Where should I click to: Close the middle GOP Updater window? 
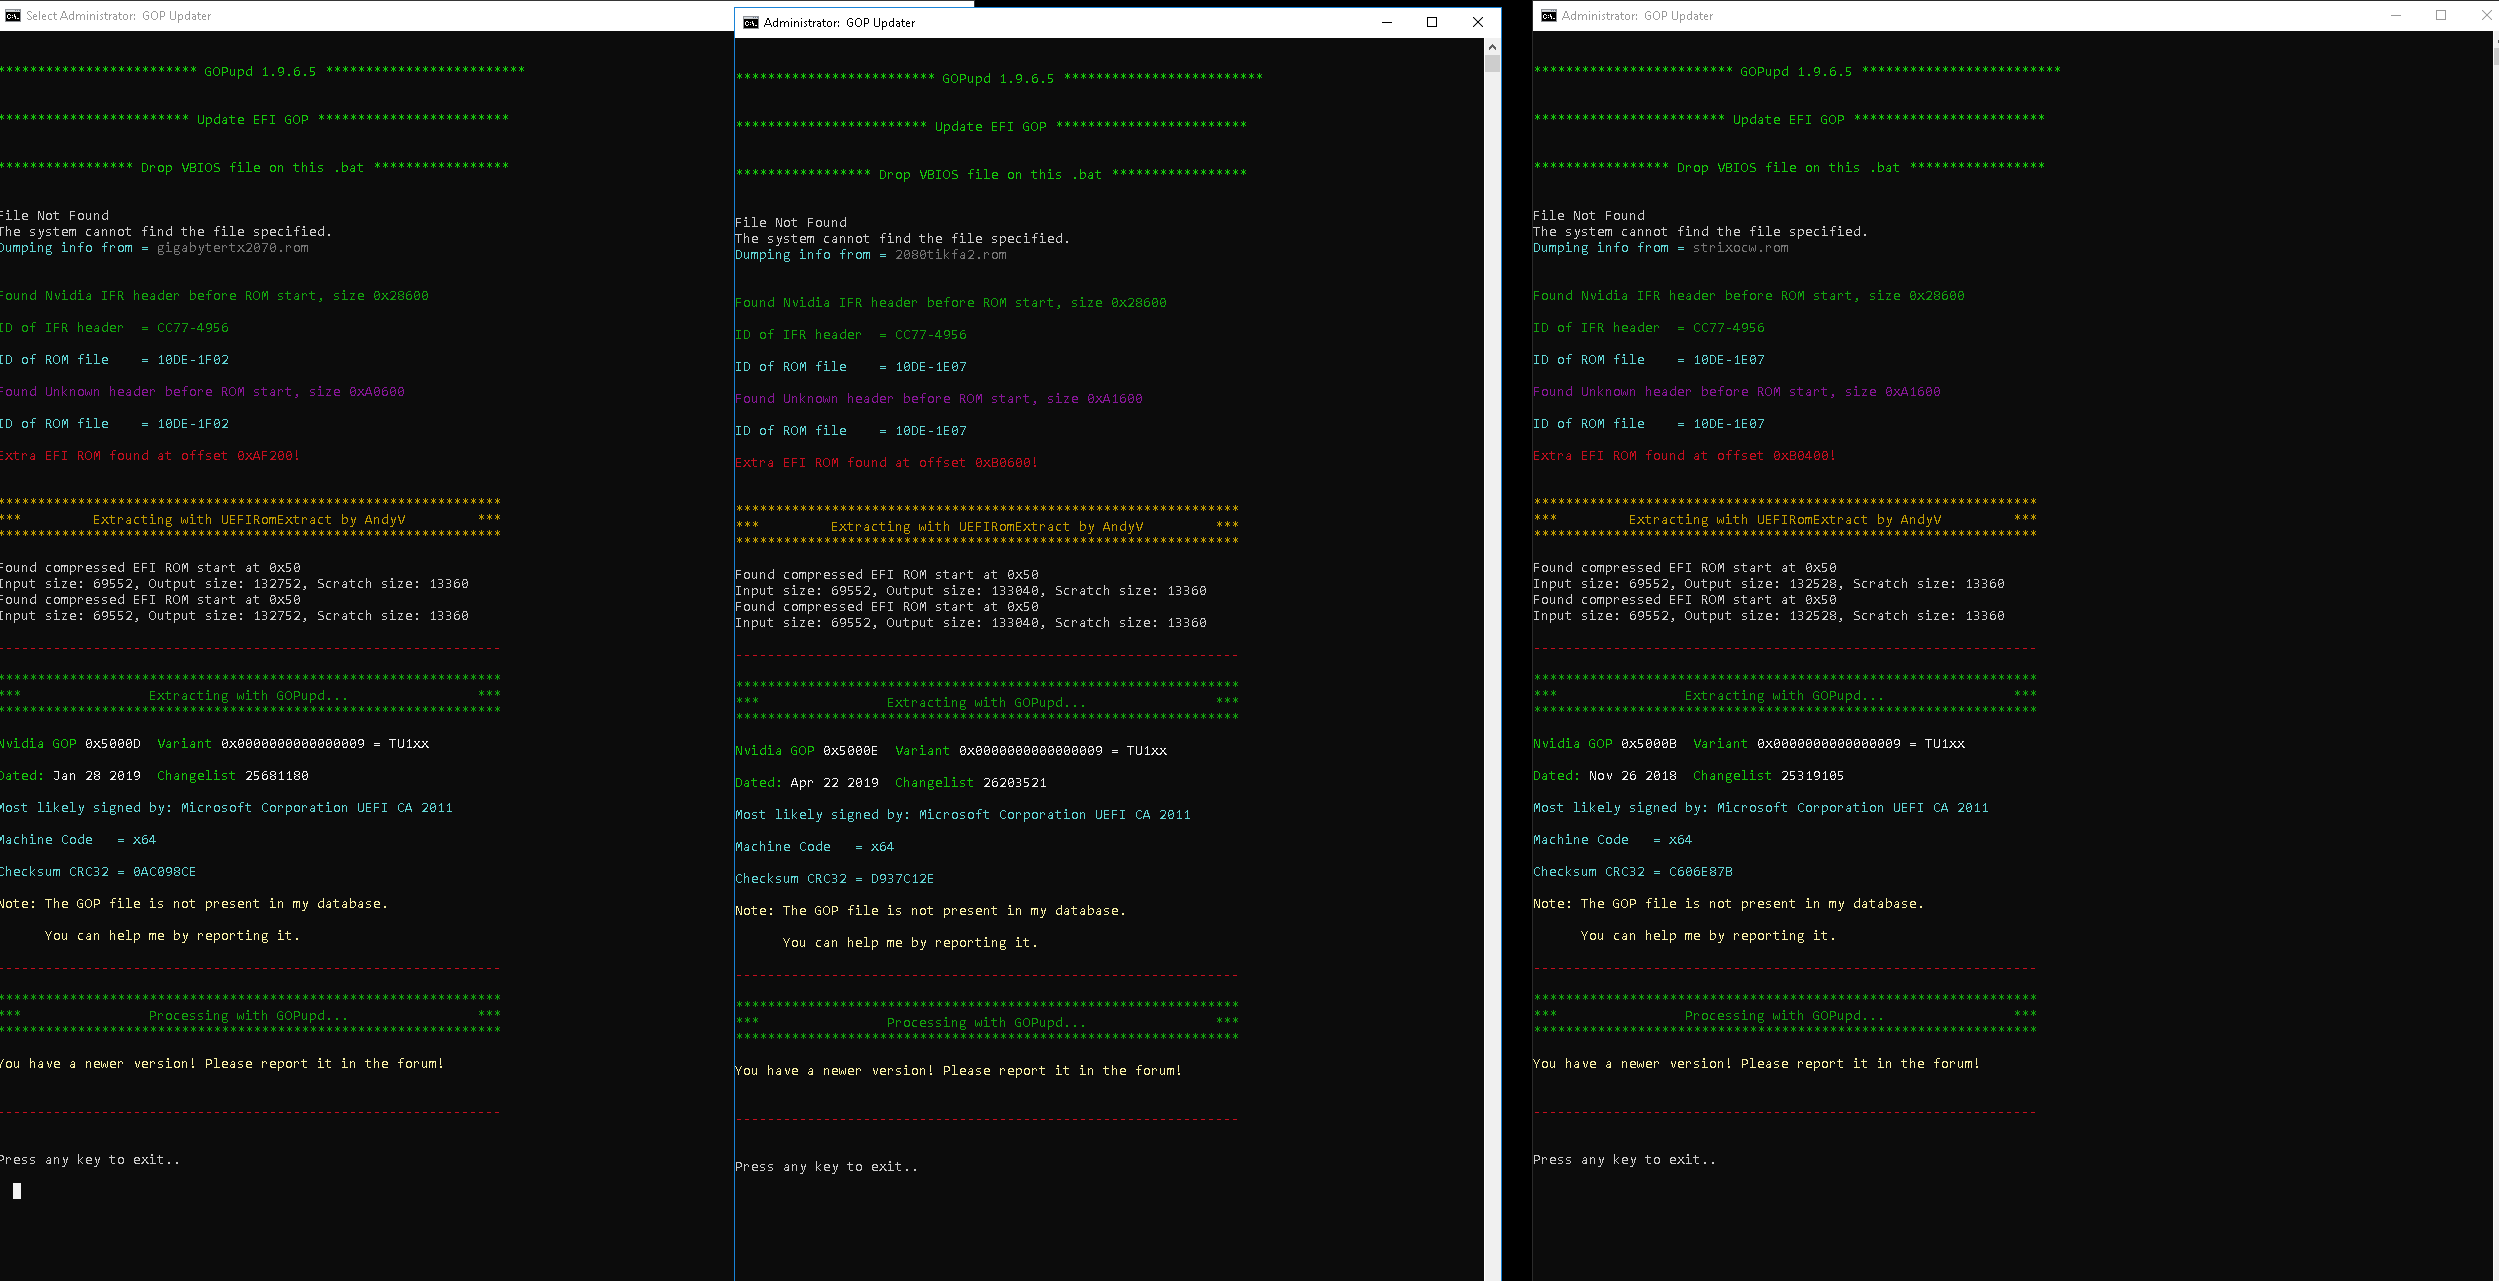coord(1478,23)
